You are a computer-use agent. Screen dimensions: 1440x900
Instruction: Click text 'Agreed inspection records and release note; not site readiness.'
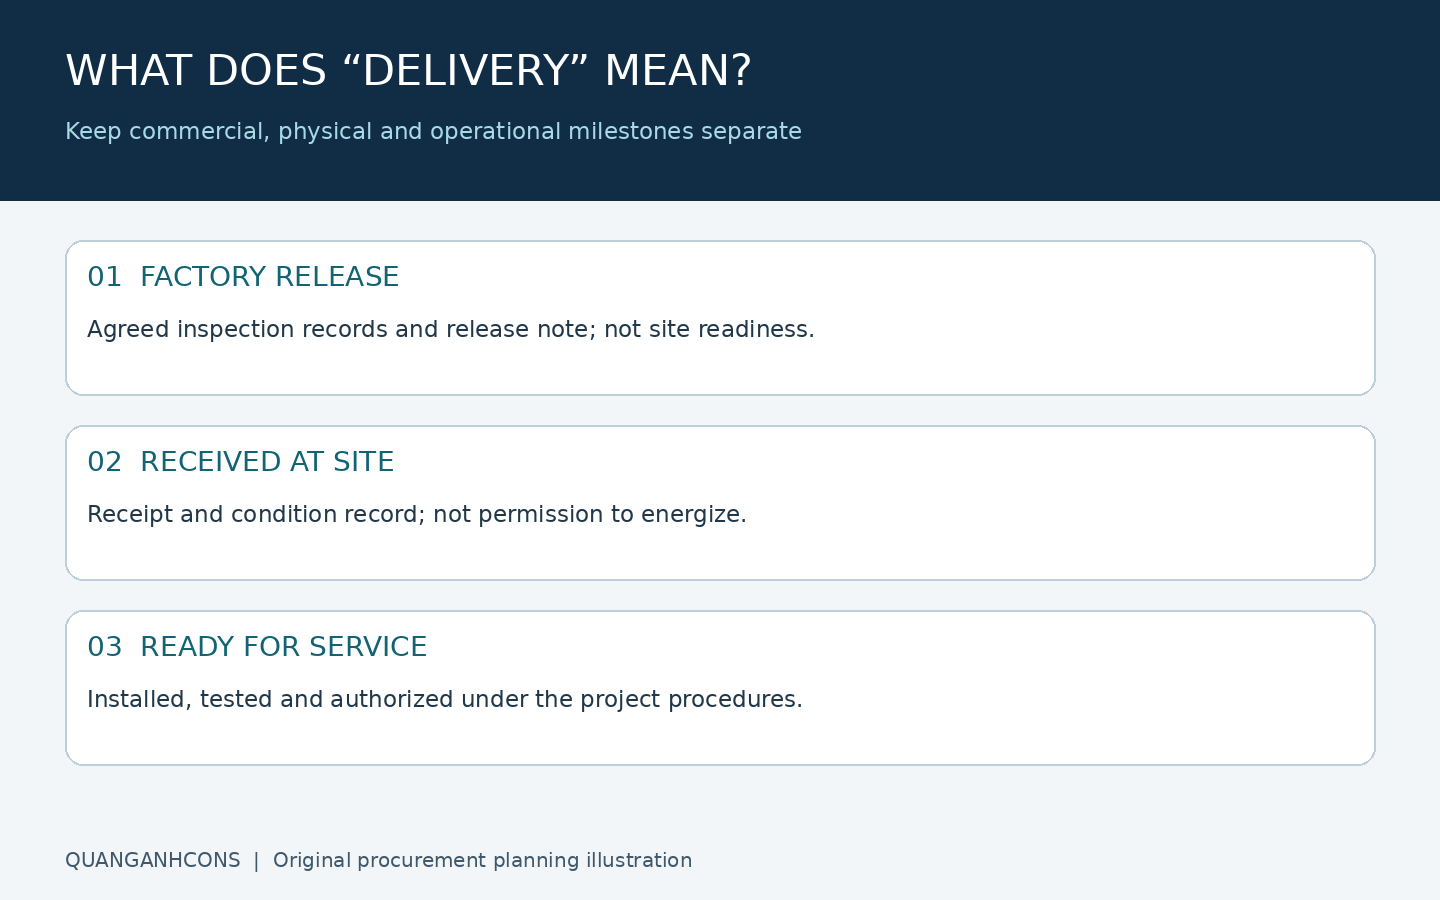[x=451, y=330]
